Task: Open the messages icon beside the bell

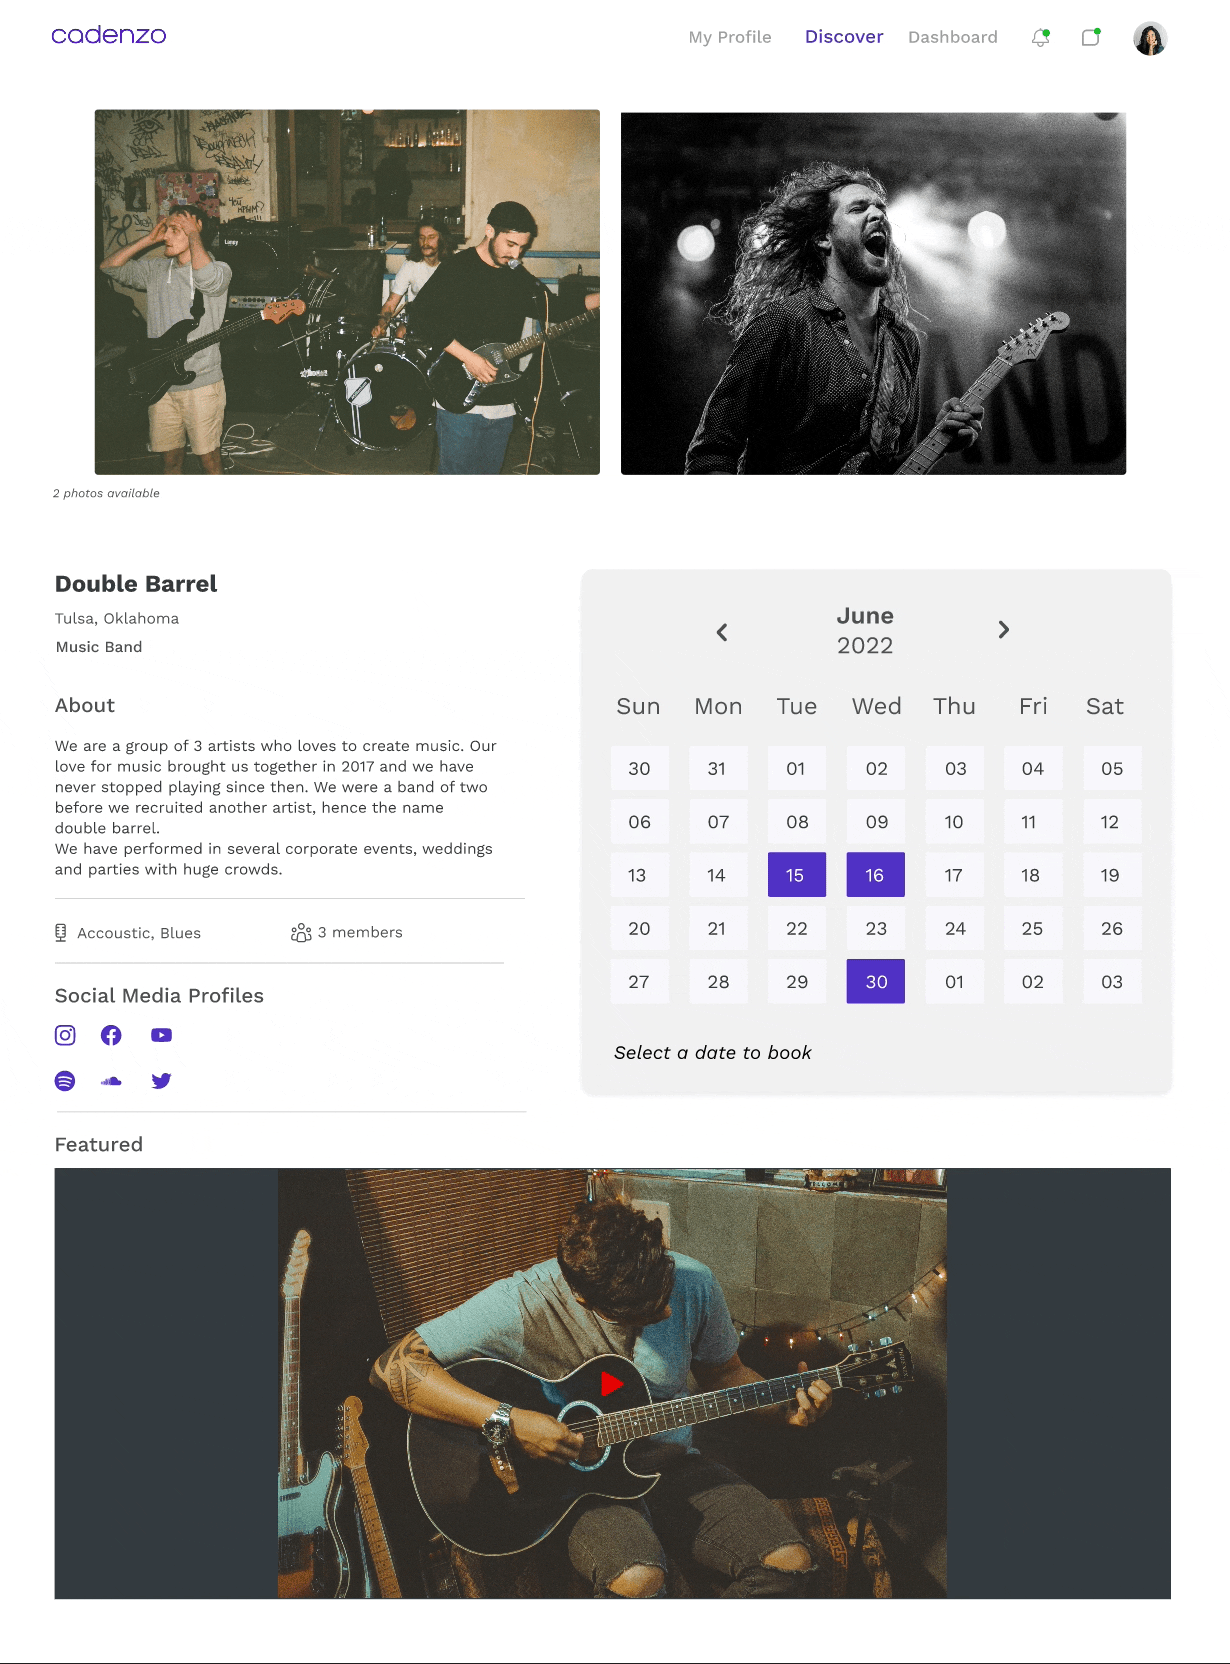Action: (1091, 38)
